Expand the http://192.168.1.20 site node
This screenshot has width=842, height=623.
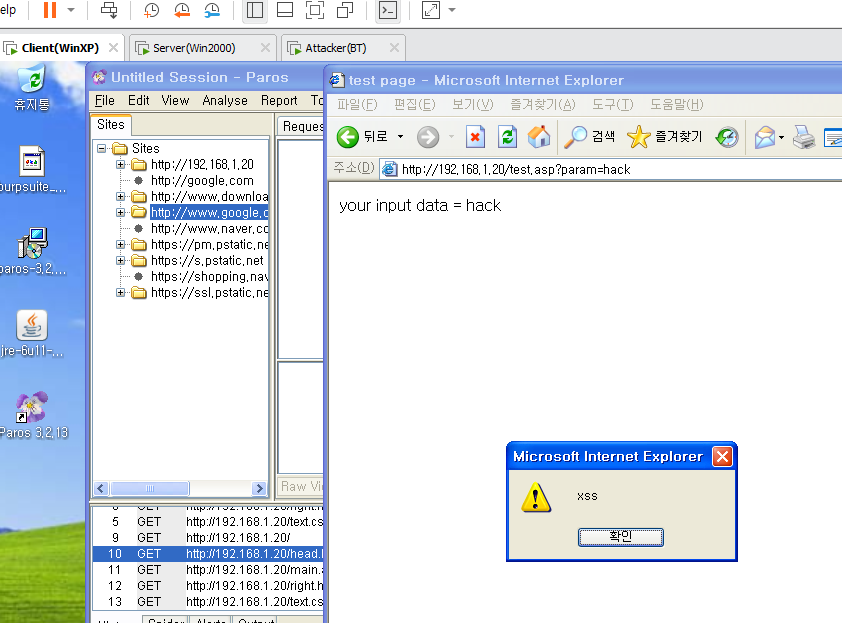(x=121, y=164)
